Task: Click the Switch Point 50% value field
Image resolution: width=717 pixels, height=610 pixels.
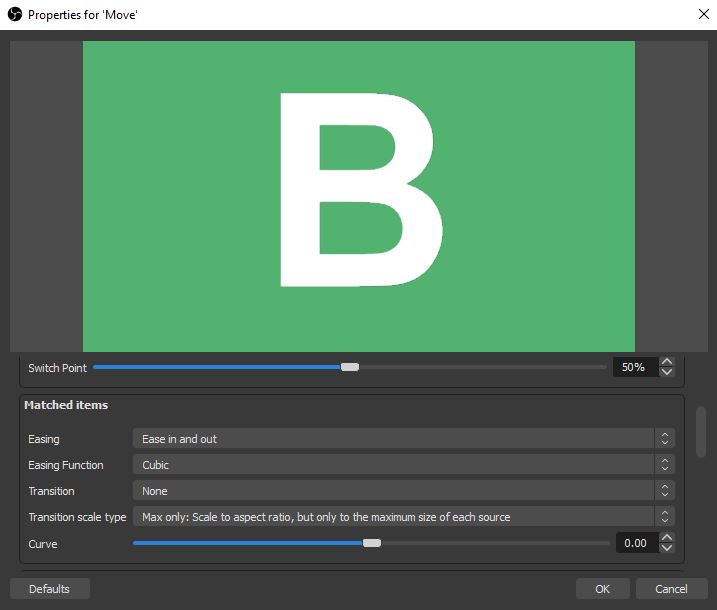Action: [x=632, y=368]
